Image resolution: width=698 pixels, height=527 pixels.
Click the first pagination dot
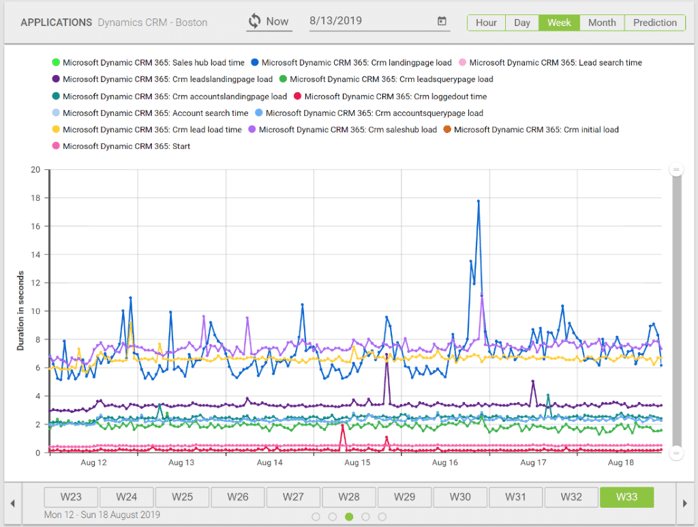316,517
